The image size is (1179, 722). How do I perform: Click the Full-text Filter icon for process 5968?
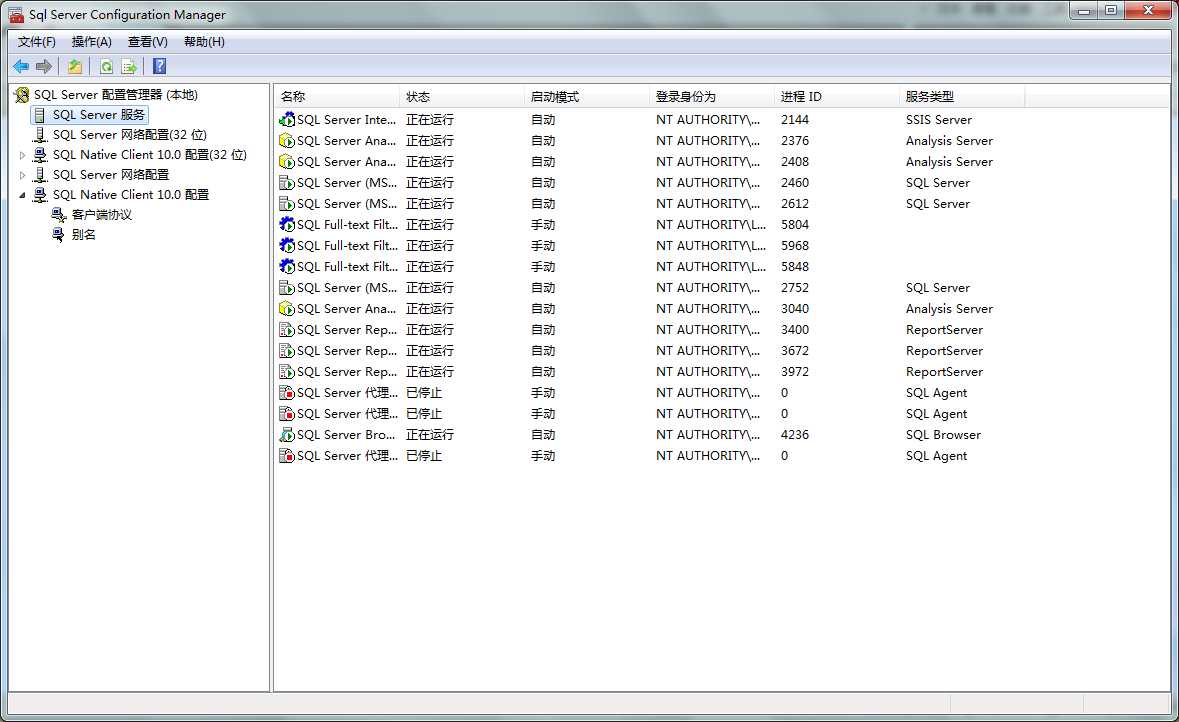[x=286, y=246]
